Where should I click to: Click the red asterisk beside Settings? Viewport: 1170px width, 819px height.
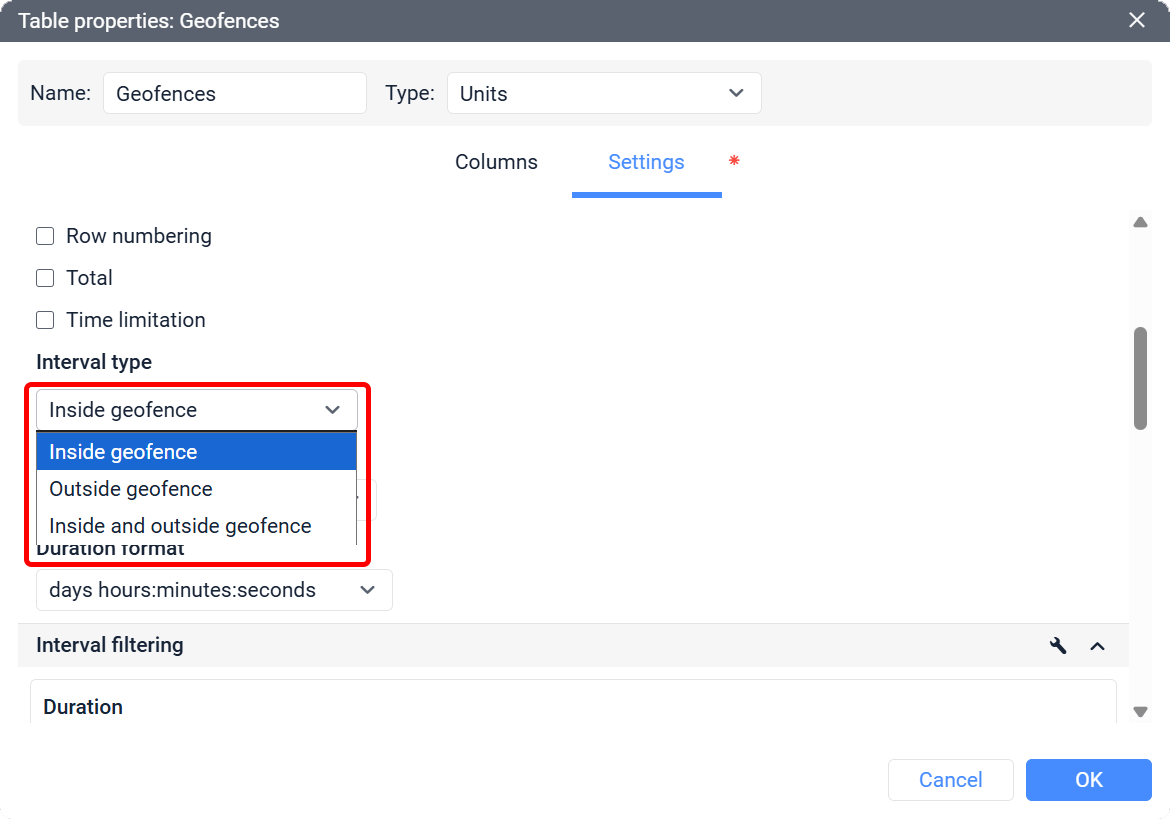click(734, 160)
